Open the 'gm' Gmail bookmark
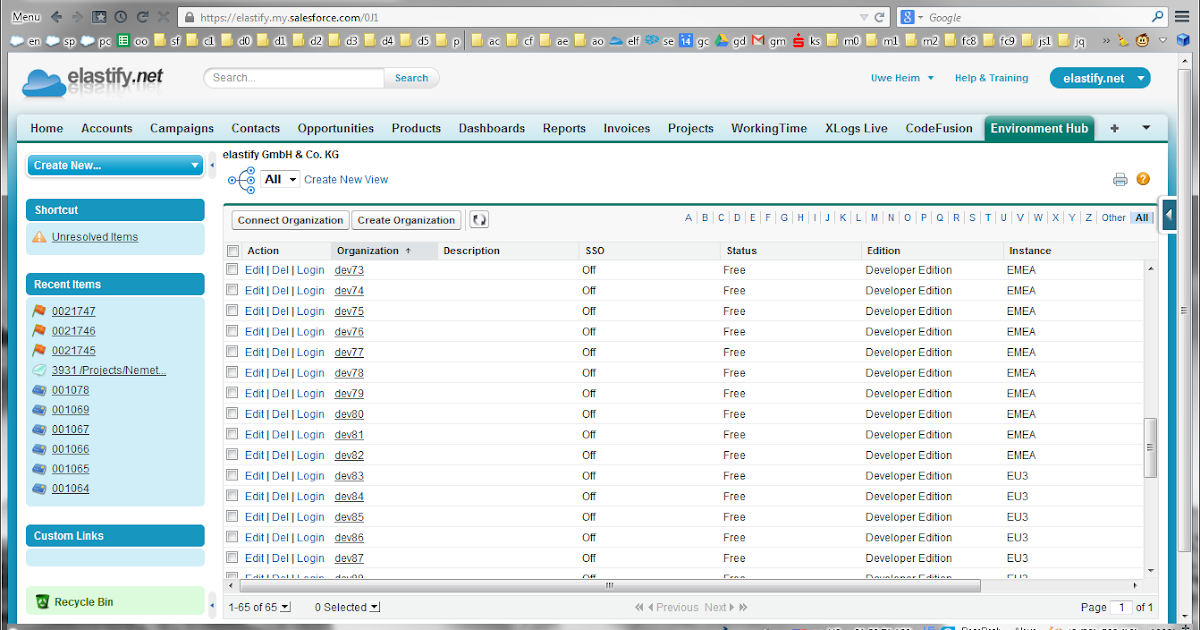 pos(768,41)
